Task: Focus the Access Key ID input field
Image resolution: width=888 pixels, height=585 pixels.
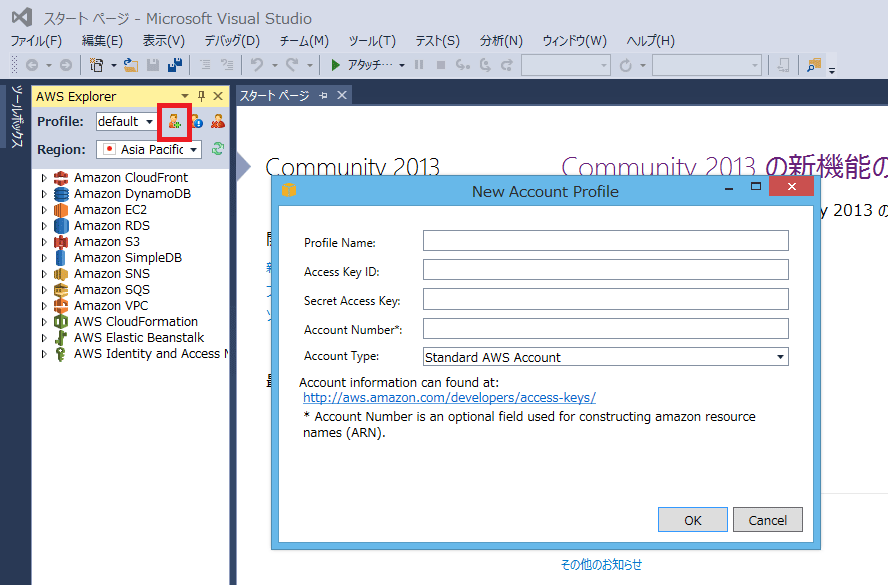Action: pyautogui.click(x=605, y=270)
